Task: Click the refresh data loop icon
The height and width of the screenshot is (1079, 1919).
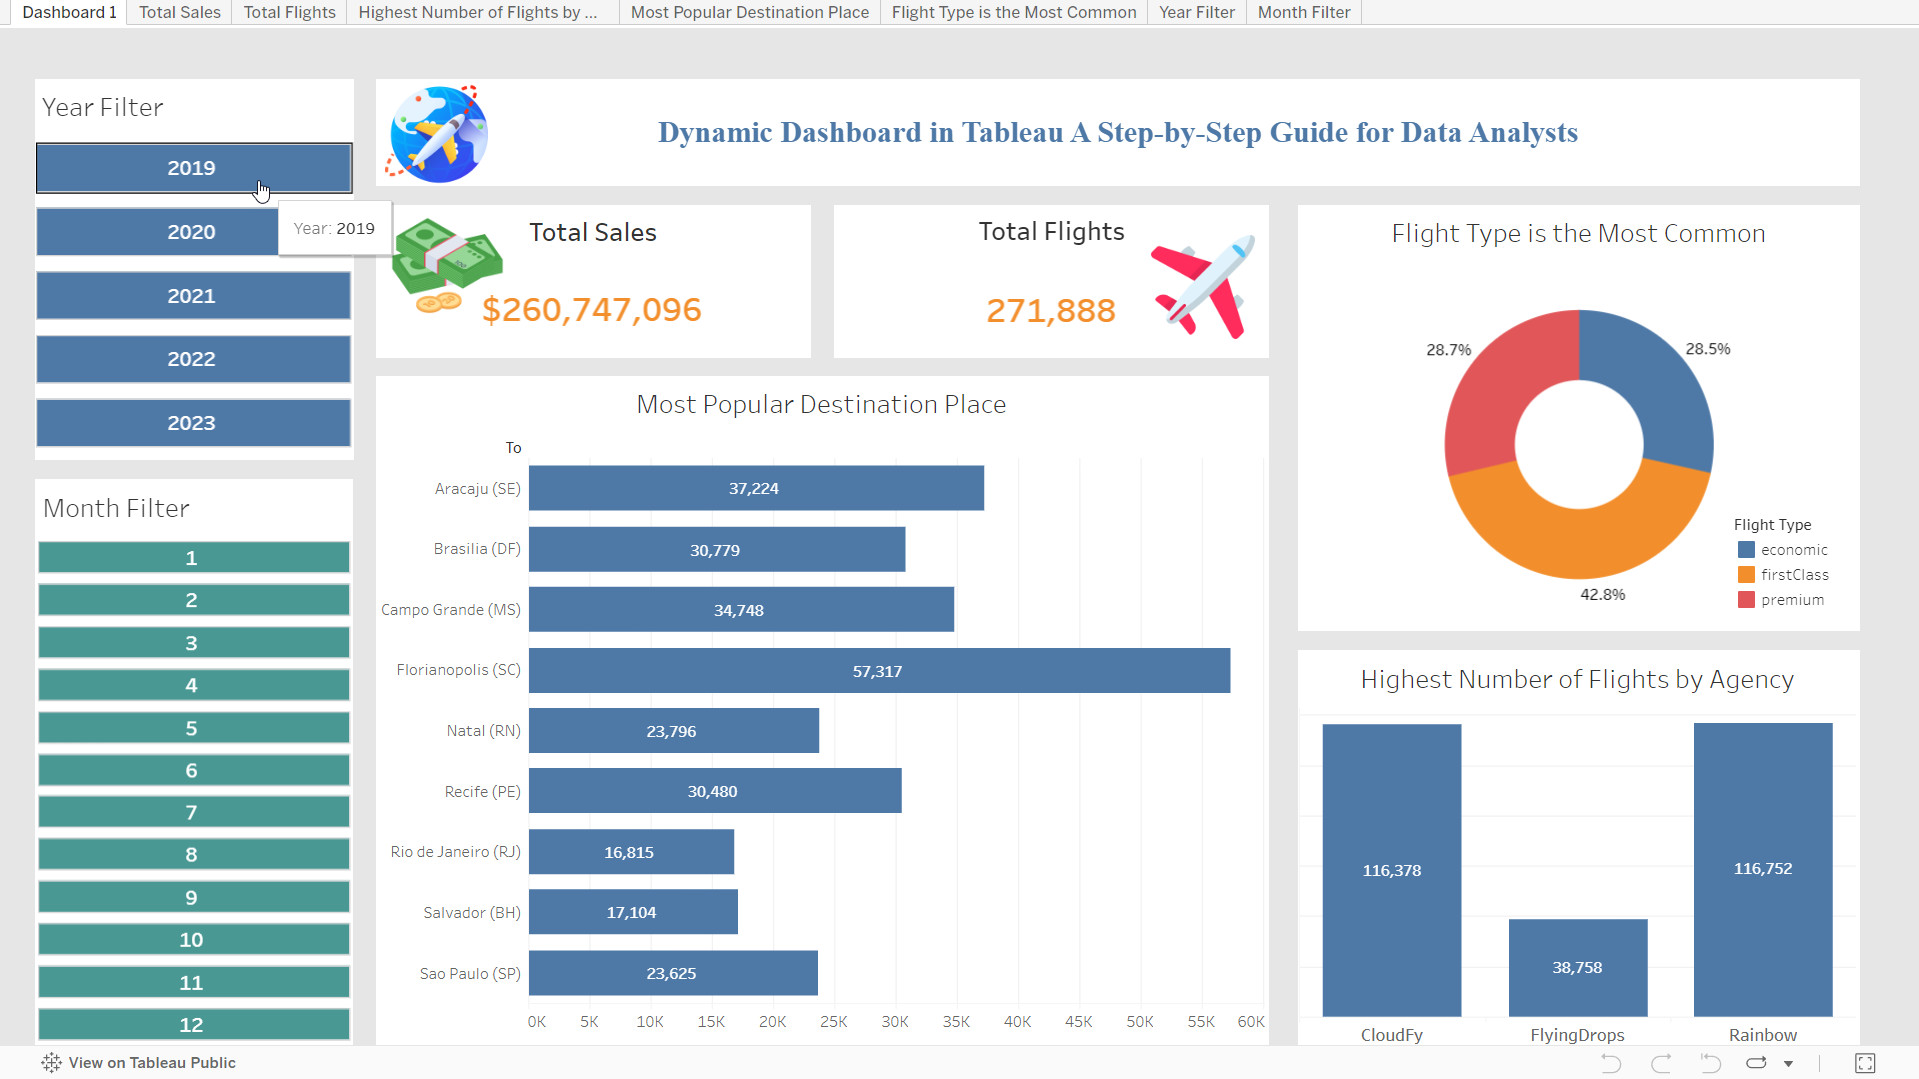Action: pos(1756,1063)
